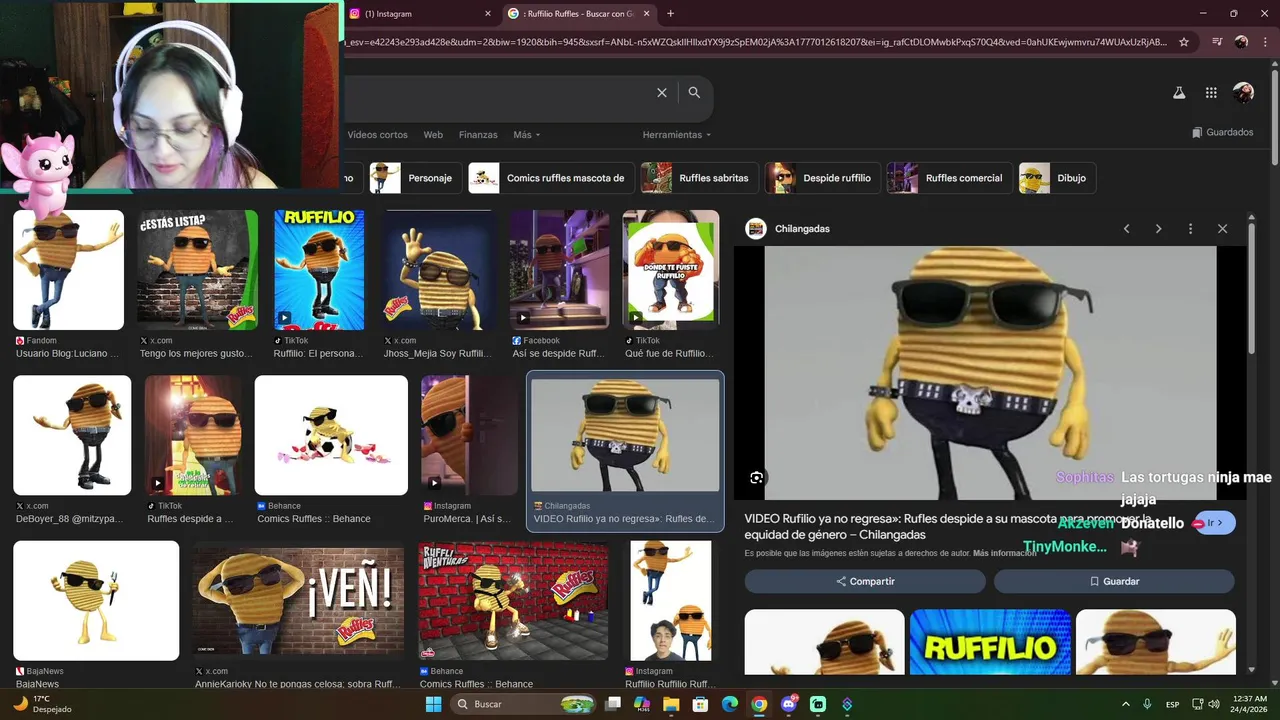Open File Explorer from the taskbar

pos(671,704)
